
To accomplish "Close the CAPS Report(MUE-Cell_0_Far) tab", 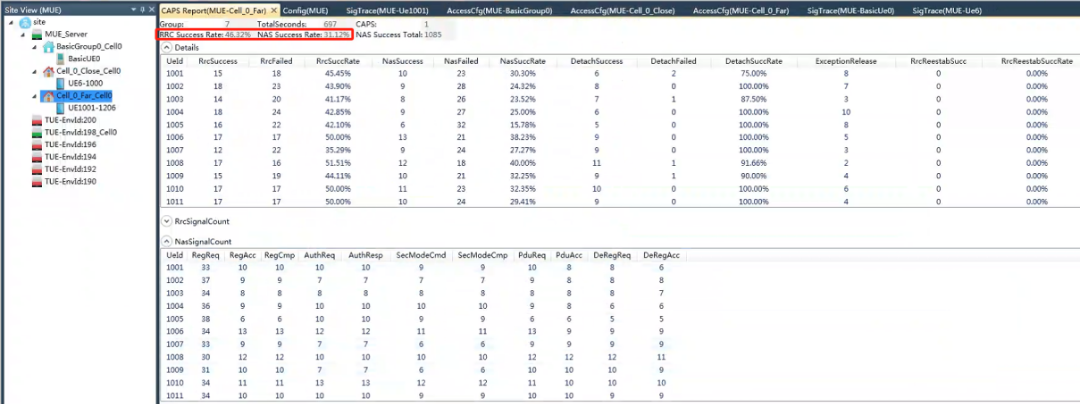I will click(x=273, y=9).
